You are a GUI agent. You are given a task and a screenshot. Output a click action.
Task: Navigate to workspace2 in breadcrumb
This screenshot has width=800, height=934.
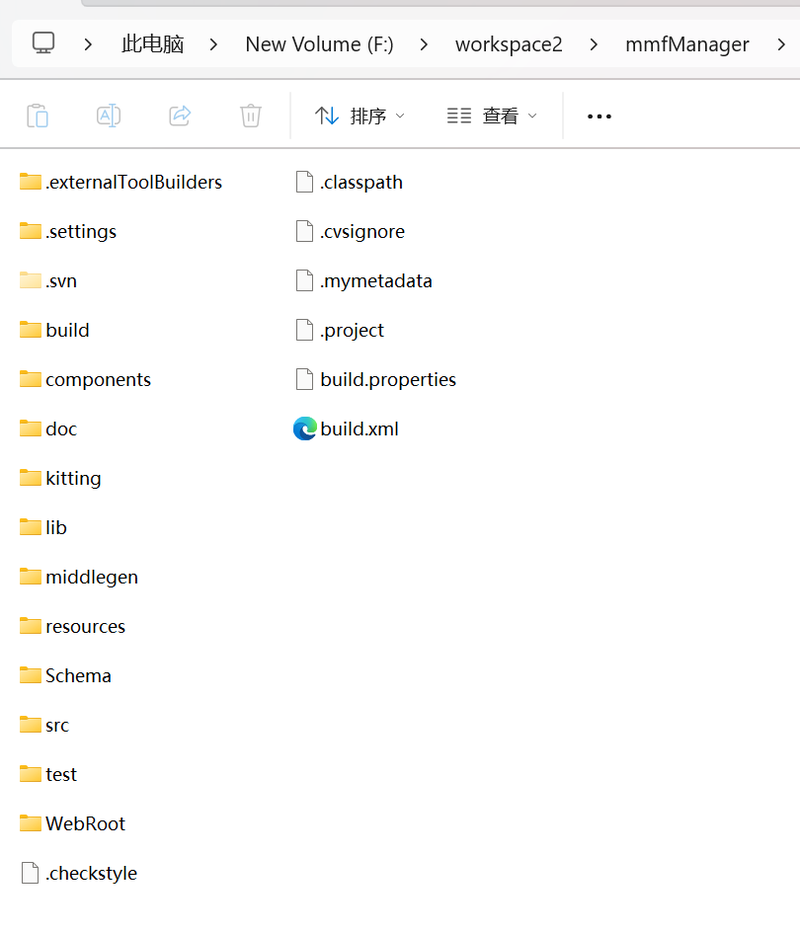click(509, 44)
